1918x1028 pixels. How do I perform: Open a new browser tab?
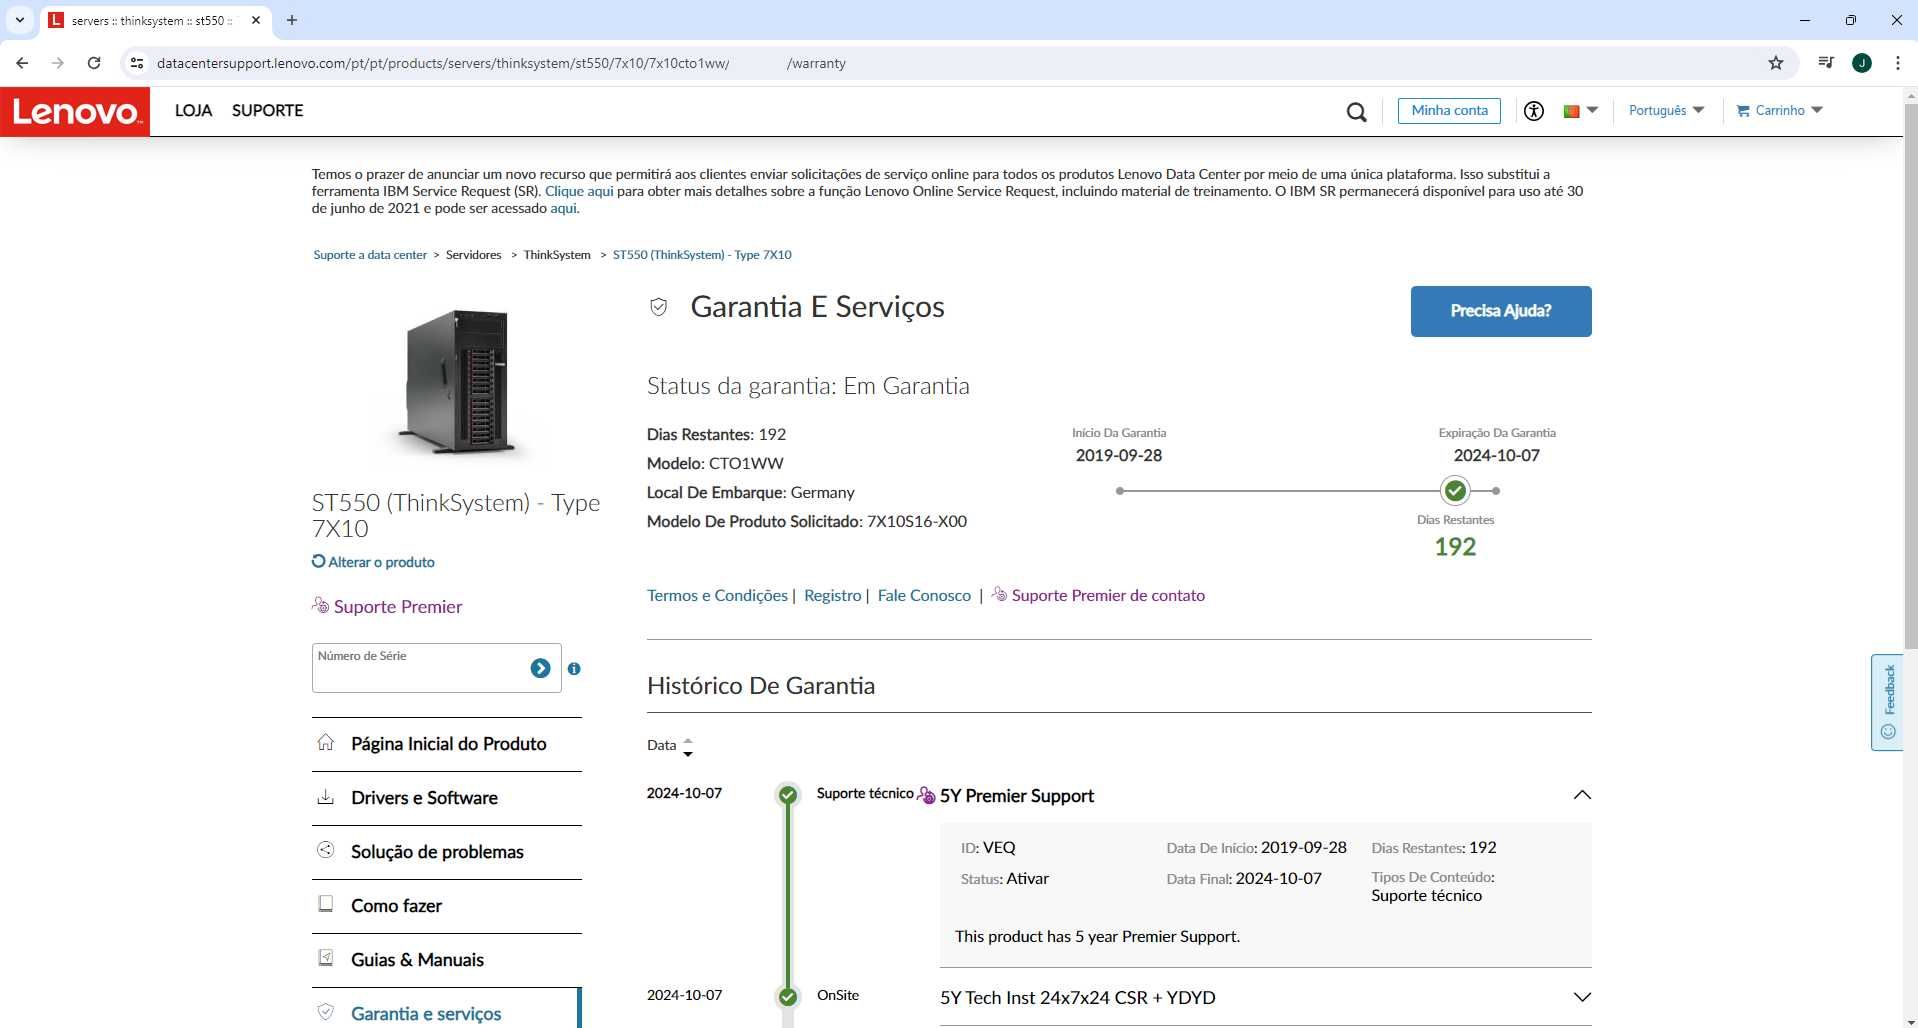[292, 20]
